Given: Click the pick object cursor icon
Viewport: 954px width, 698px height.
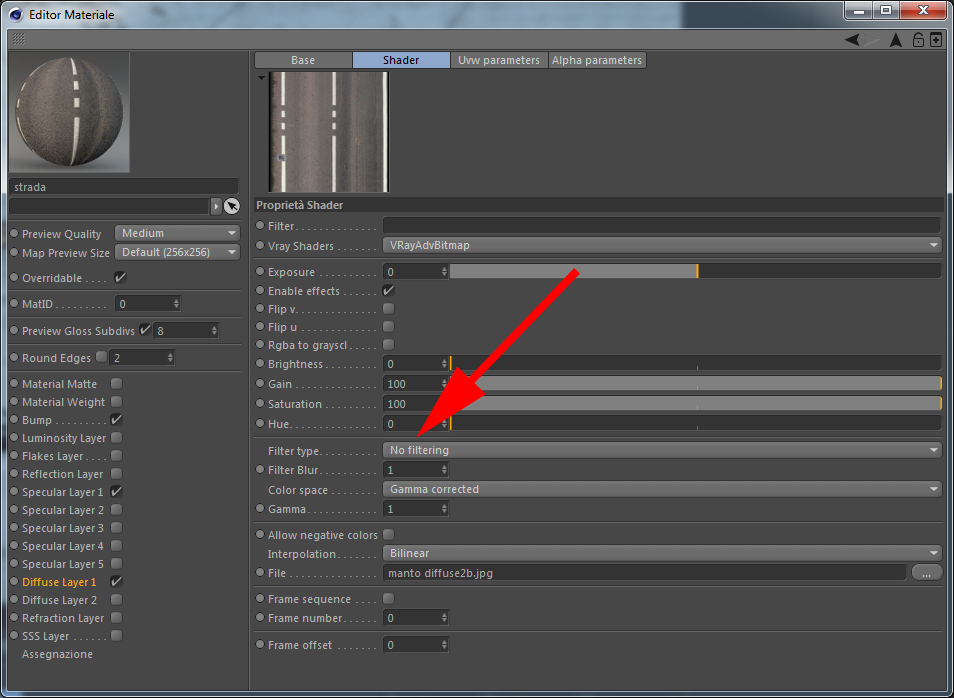Looking at the screenshot, I should click(x=232, y=206).
